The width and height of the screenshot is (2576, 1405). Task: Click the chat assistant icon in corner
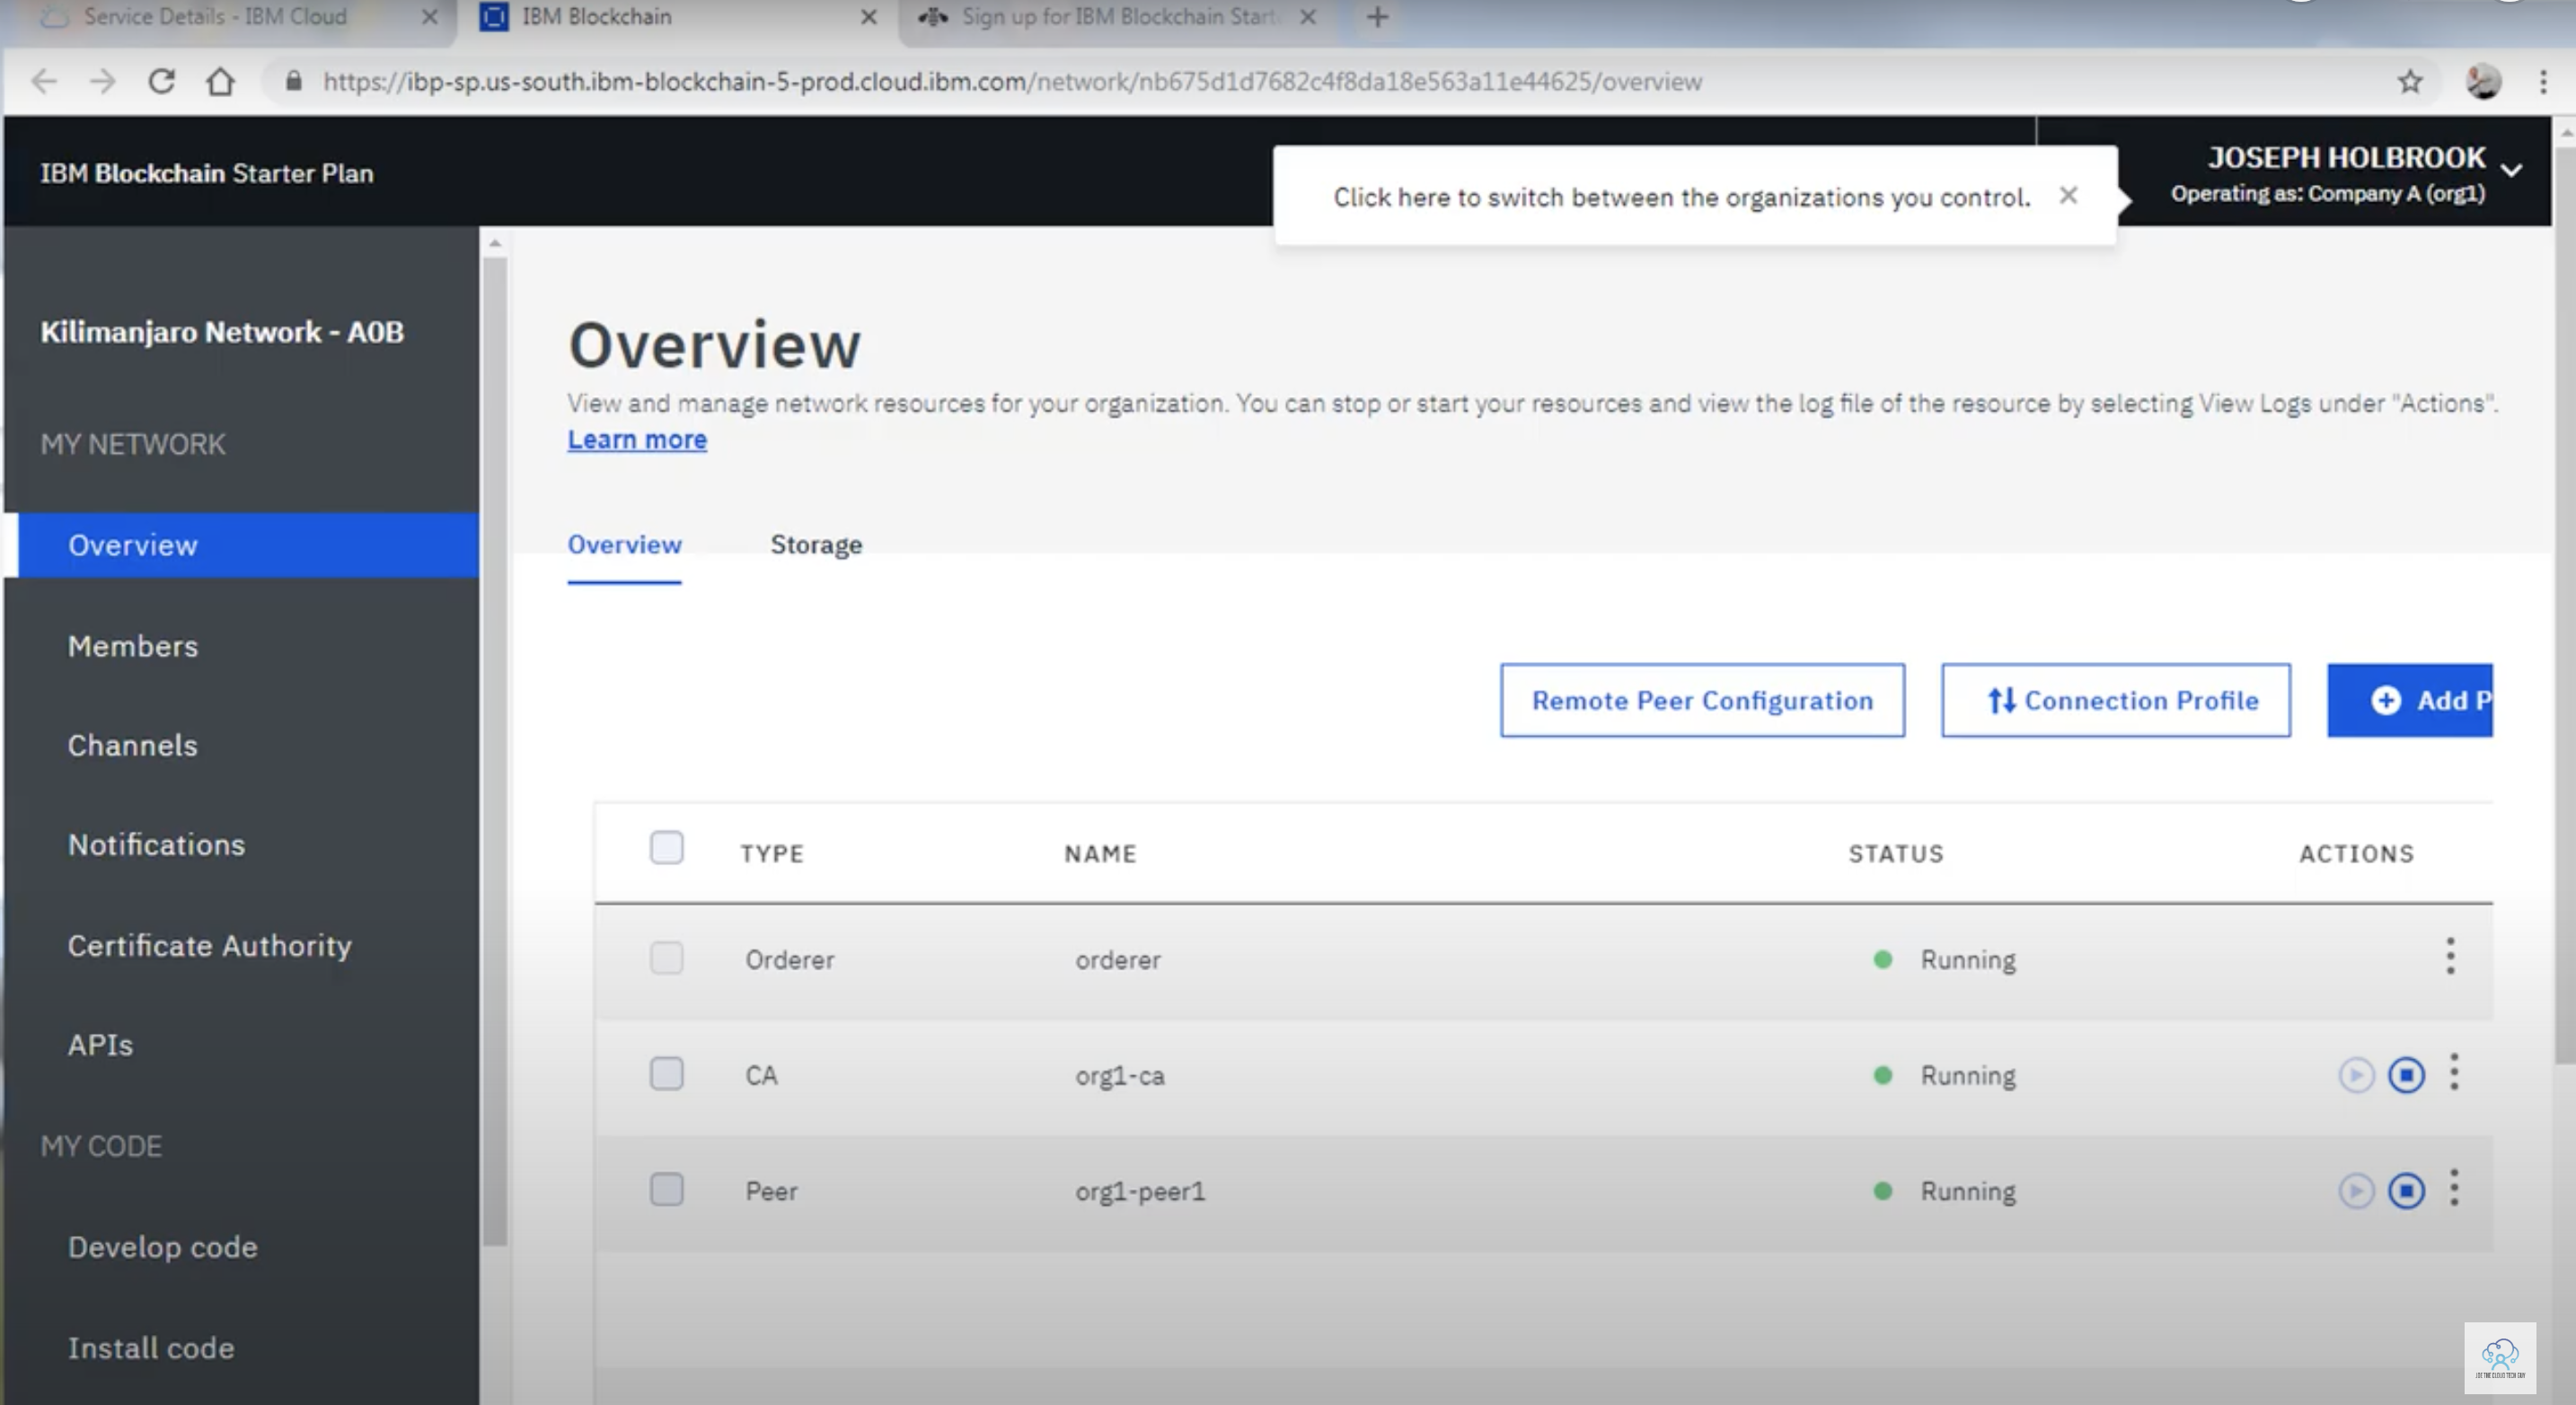pyautogui.click(x=2500, y=1358)
